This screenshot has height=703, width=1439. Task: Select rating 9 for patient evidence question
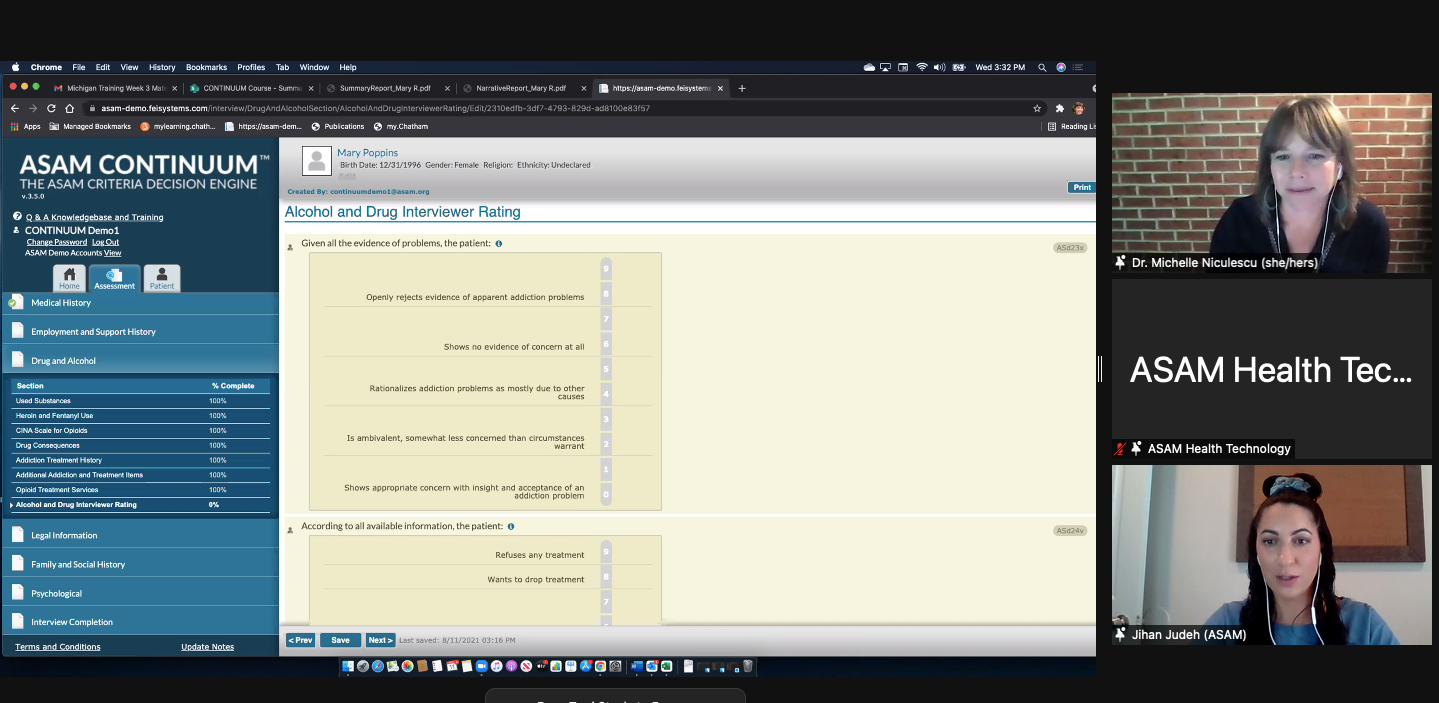click(606, 269)
